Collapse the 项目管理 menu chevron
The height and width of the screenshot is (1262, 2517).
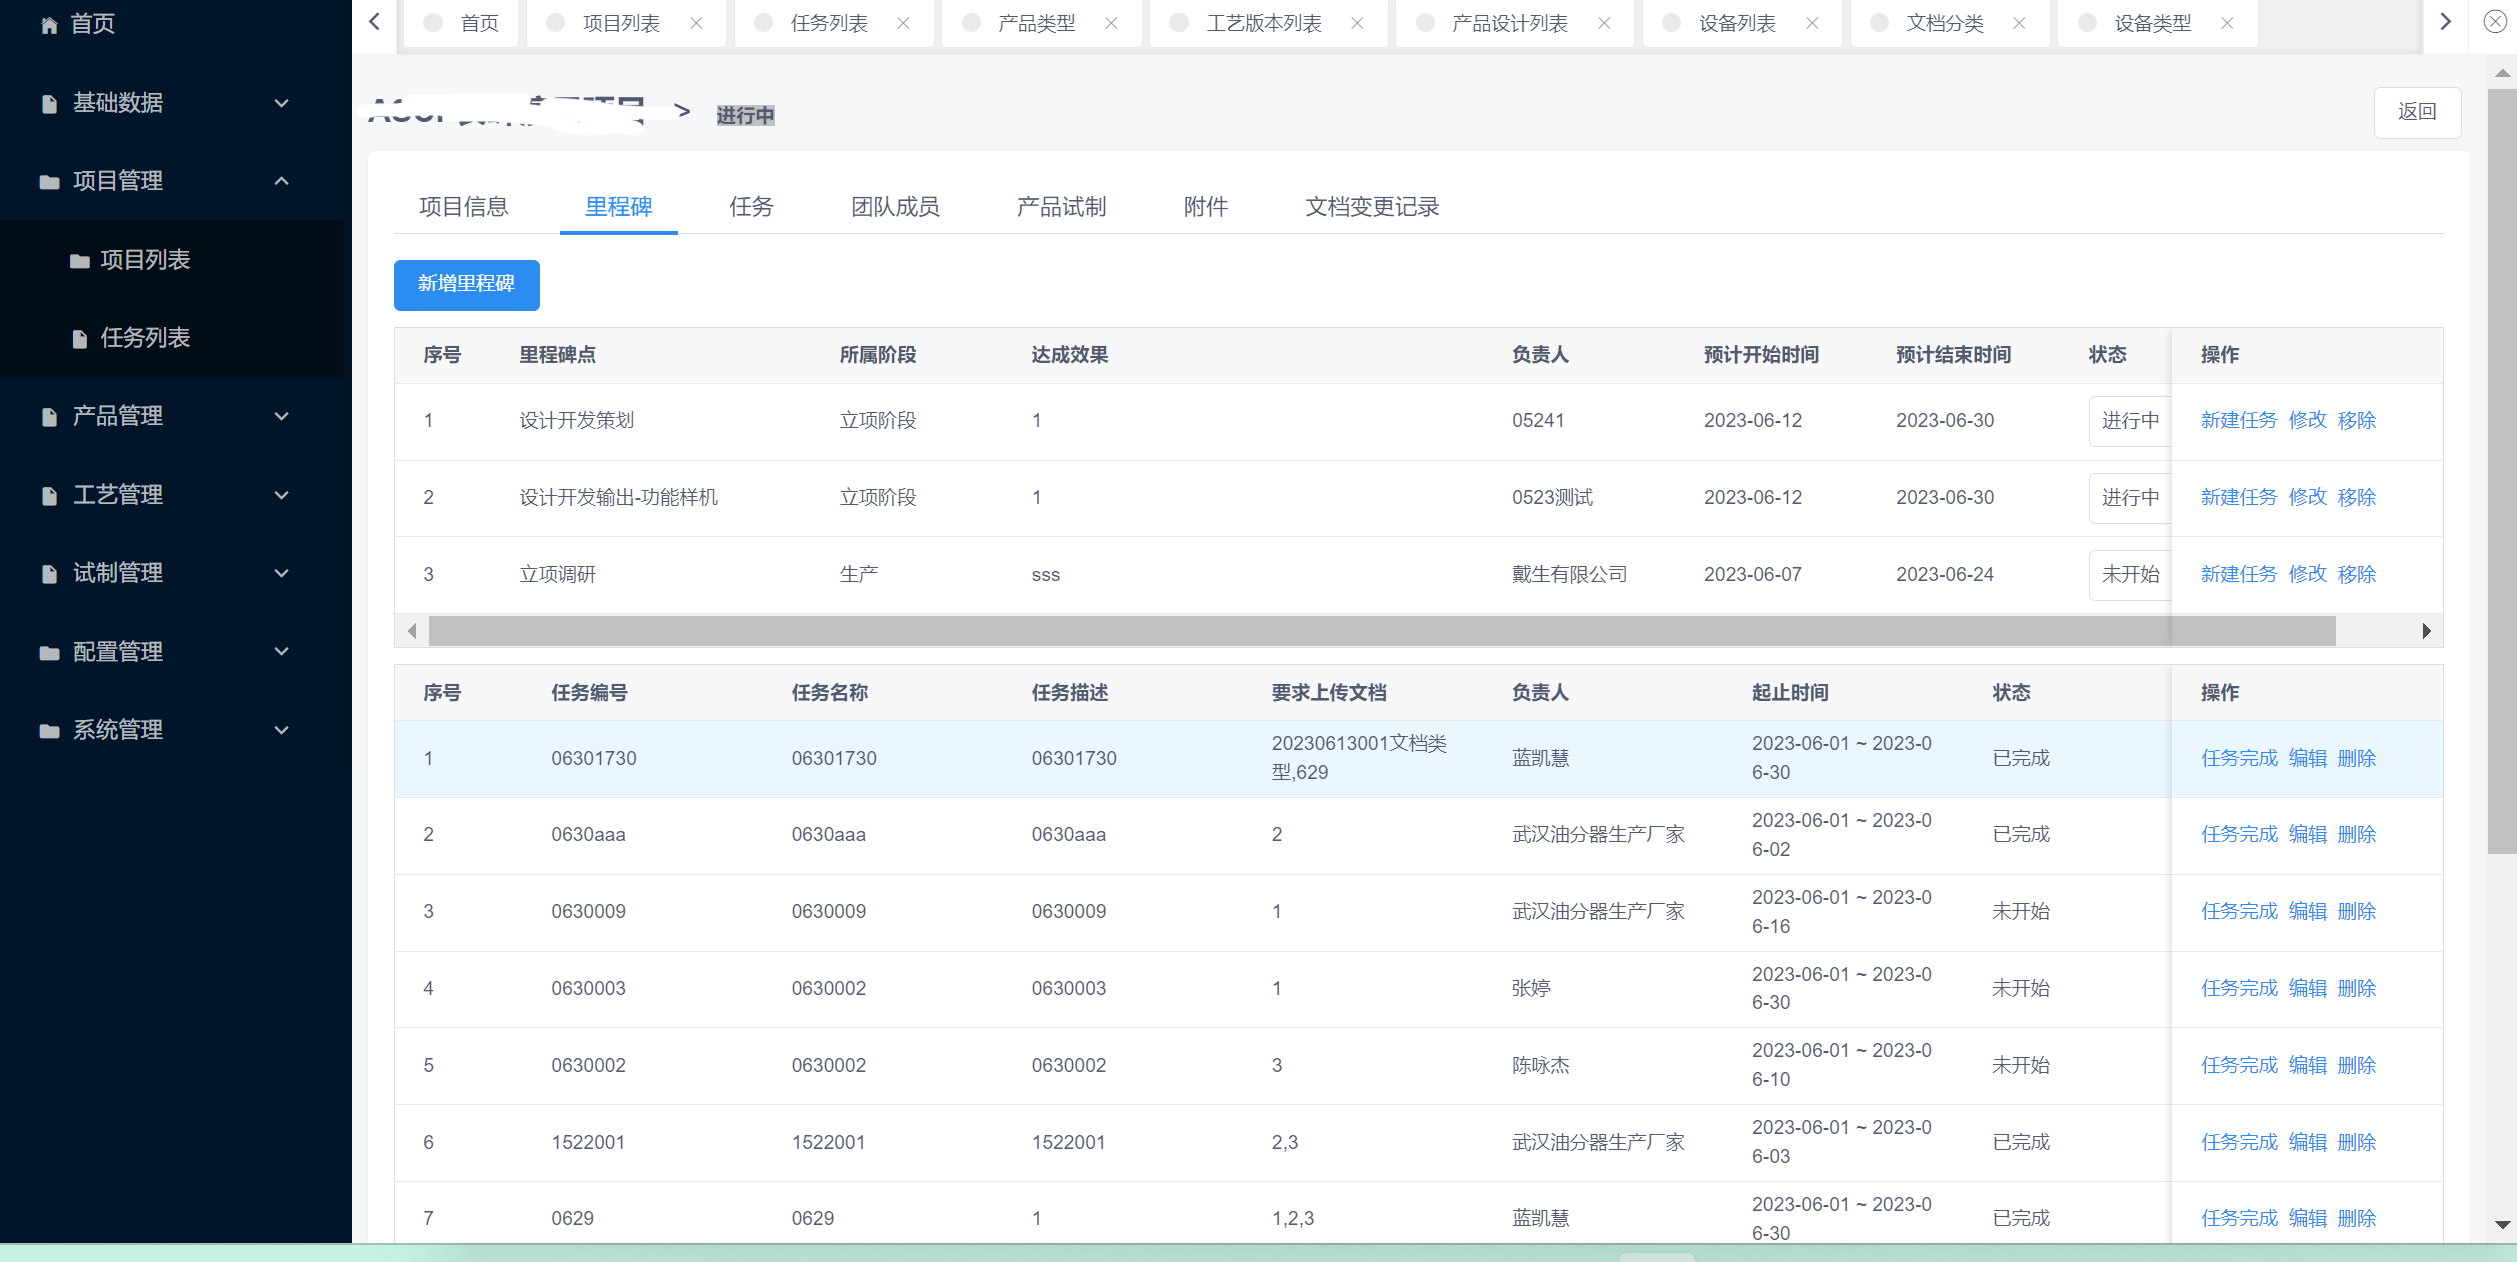pos(282,181)
